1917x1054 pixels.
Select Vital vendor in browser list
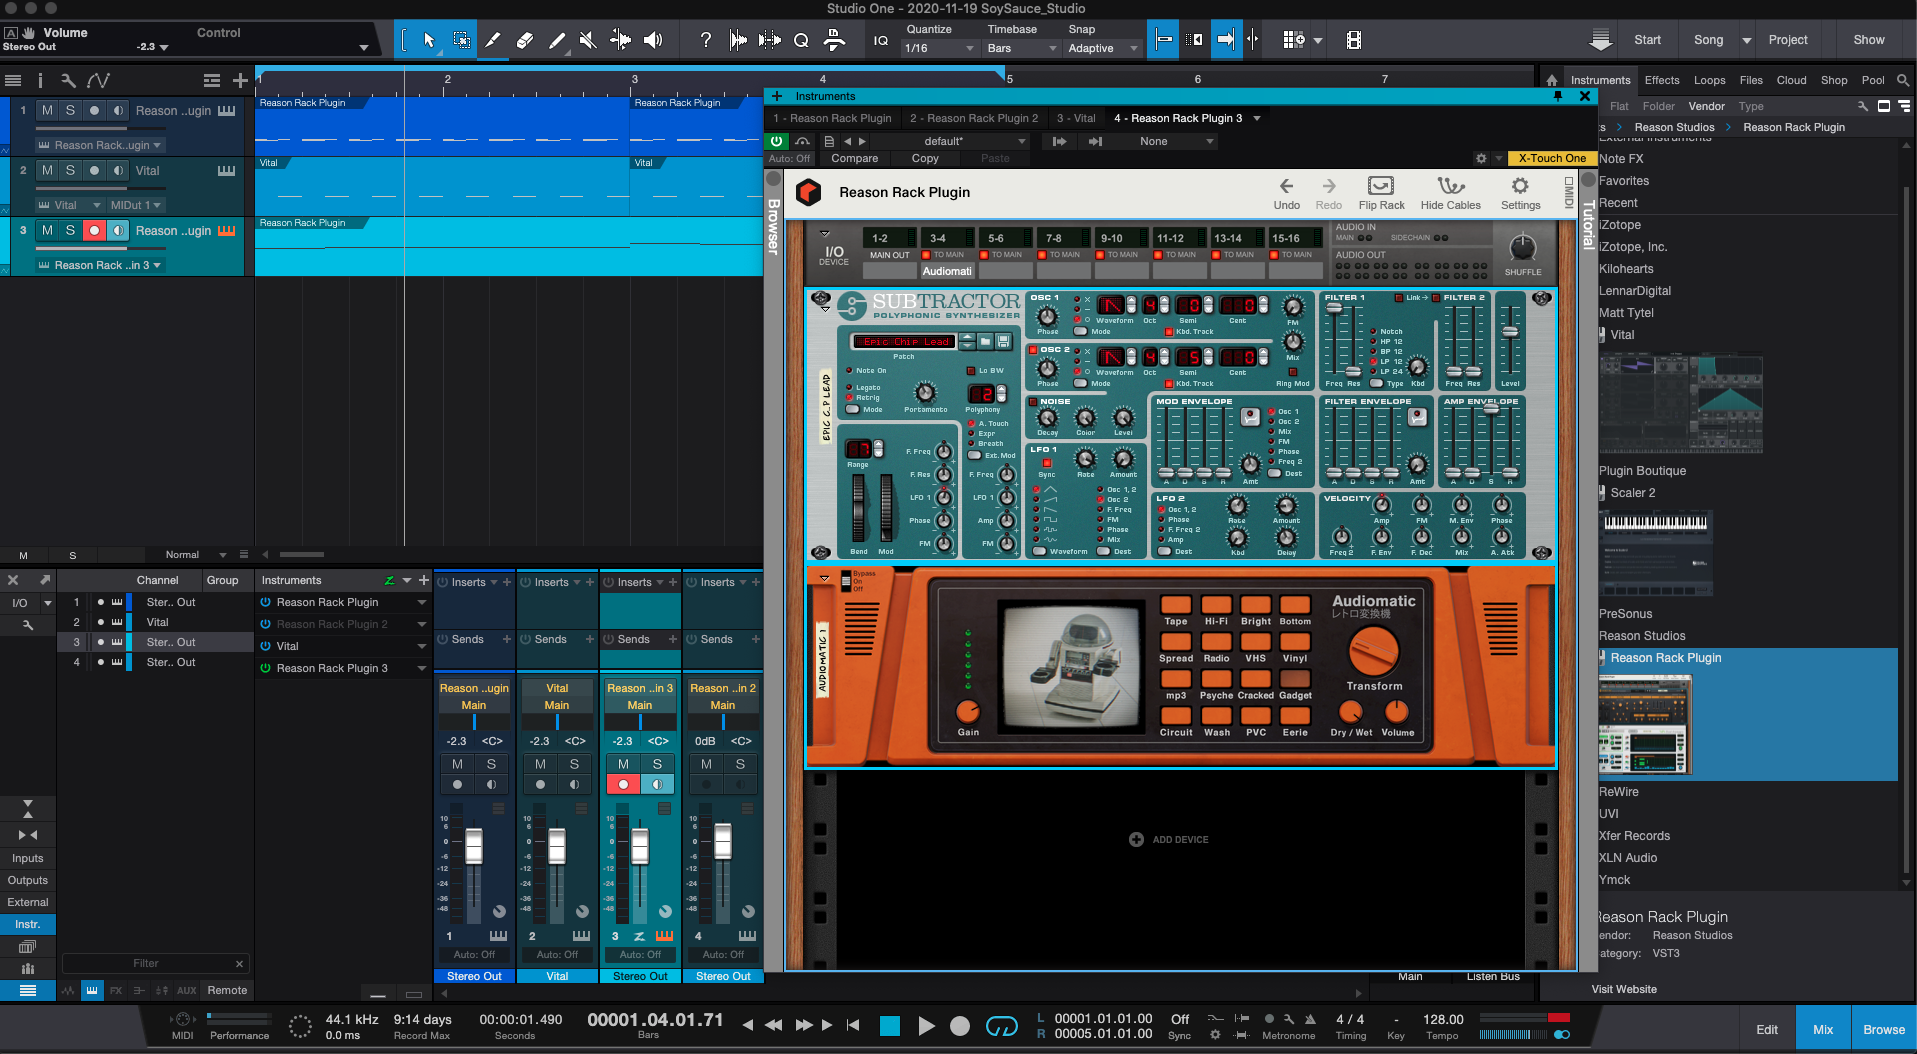[x=1622, y=335]
